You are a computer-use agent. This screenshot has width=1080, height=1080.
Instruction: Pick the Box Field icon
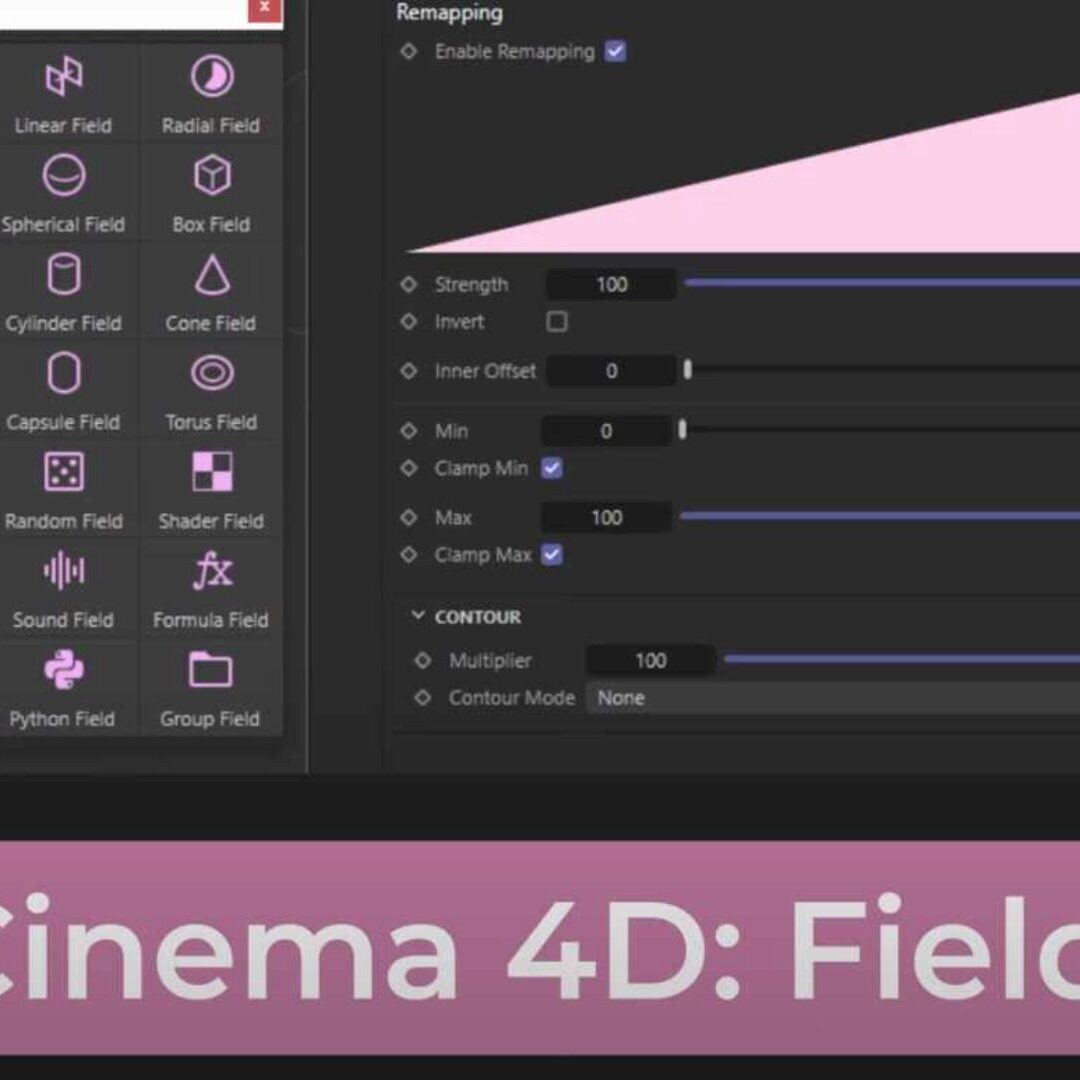tap(211, 177)
